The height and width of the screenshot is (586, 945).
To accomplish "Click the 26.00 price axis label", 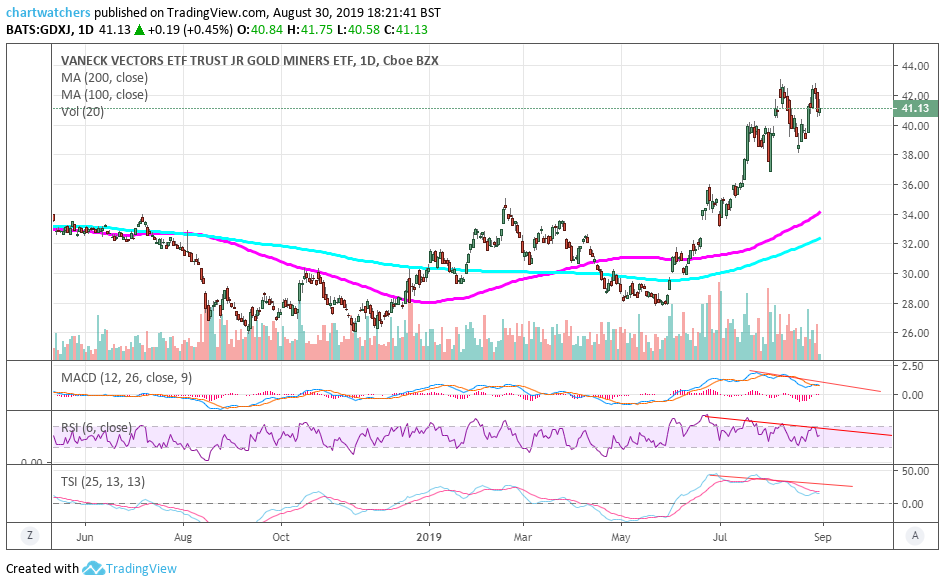I will point(915,333).
